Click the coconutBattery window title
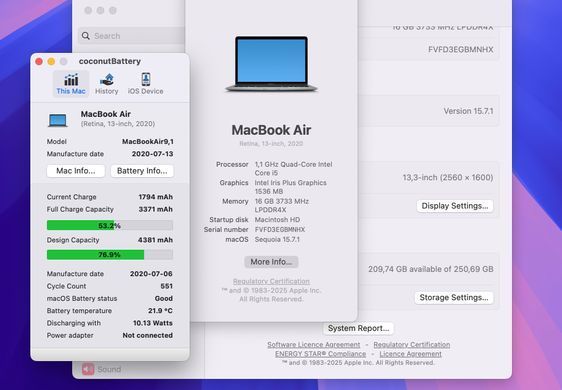This screenshot has width=562, height=390. [110, 61]
